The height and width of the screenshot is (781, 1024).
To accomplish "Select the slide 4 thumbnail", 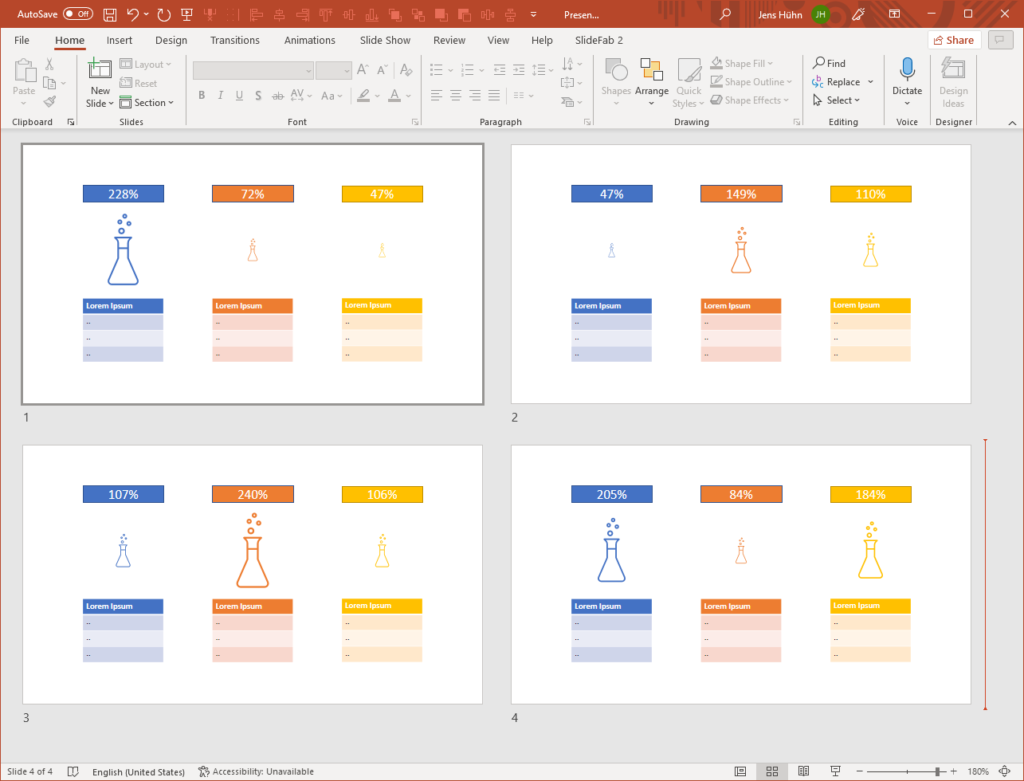I will (741, 575).
